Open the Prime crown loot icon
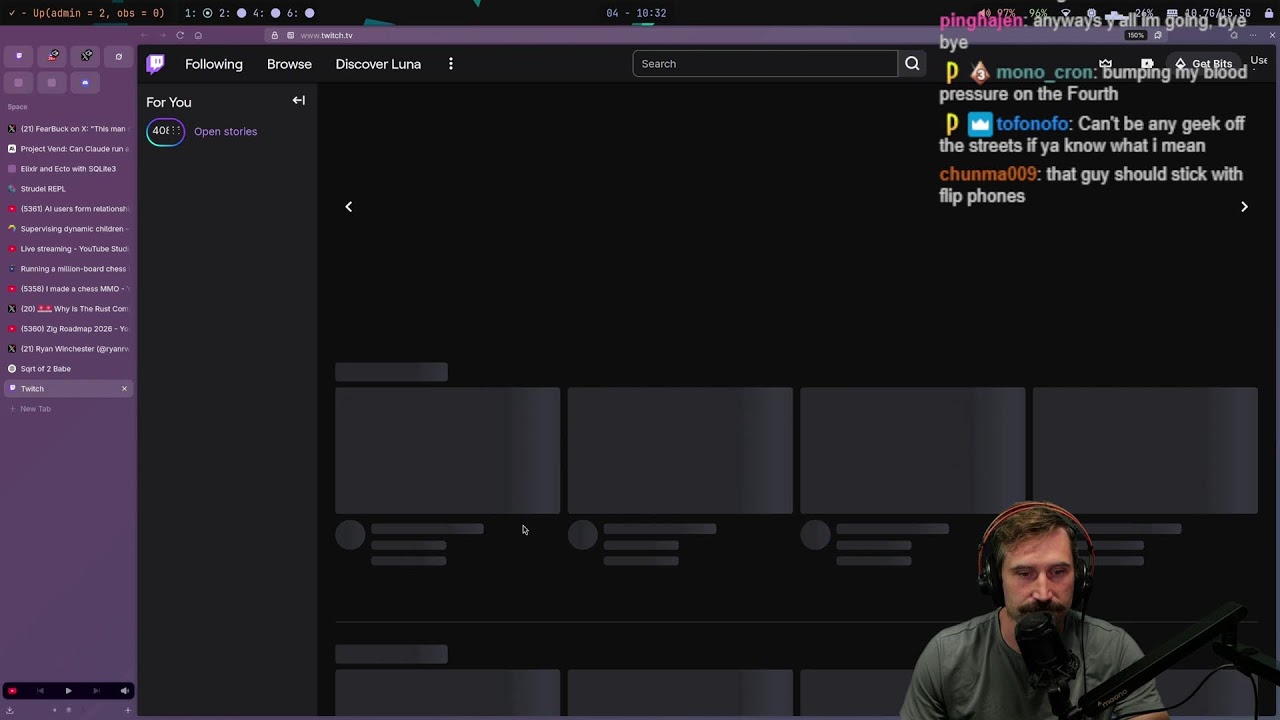The width and height of the screenshot is (1280, 720). pyautogui.click(x=1106, y=64)
